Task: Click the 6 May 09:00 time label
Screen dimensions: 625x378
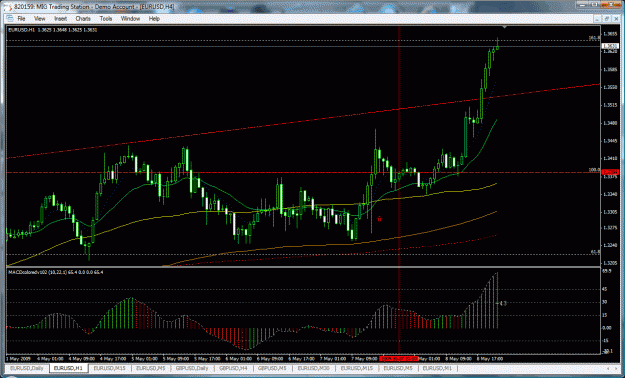Action: coord(269,359)
